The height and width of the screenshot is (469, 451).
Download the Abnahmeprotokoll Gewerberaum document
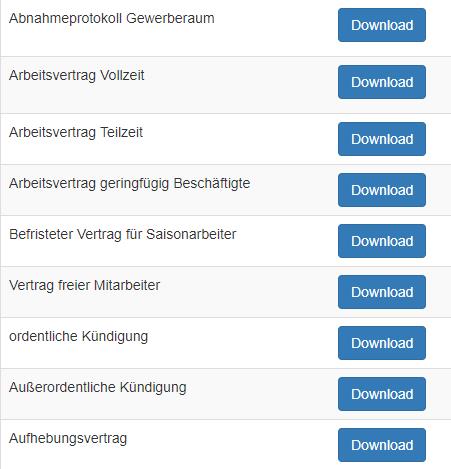click(382, 25)
